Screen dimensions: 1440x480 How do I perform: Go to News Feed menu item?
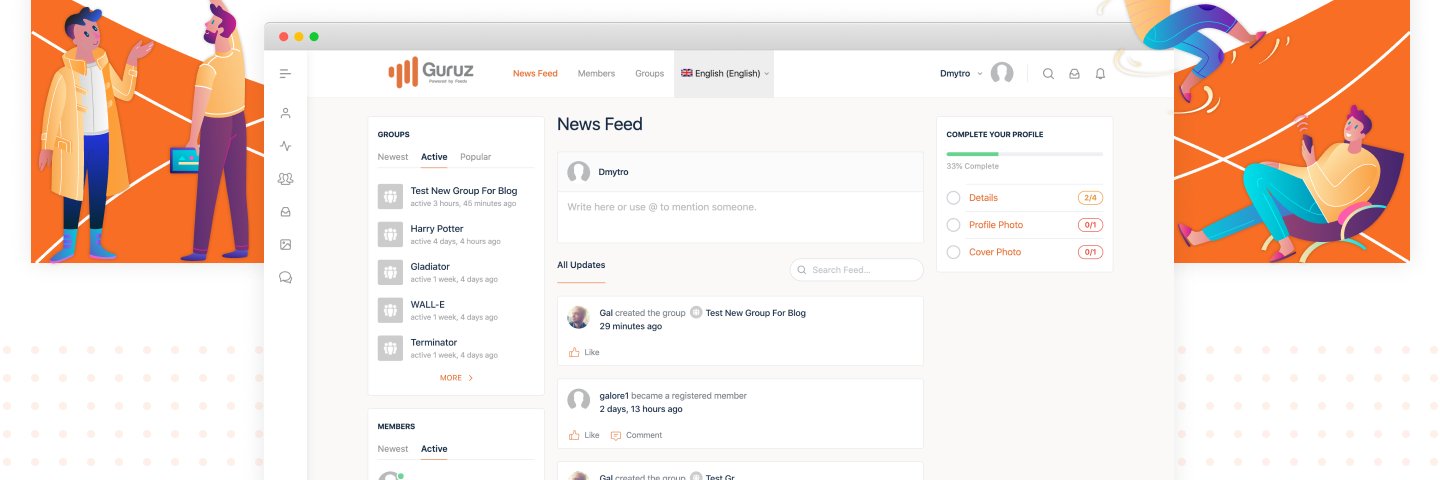[535, 73]
